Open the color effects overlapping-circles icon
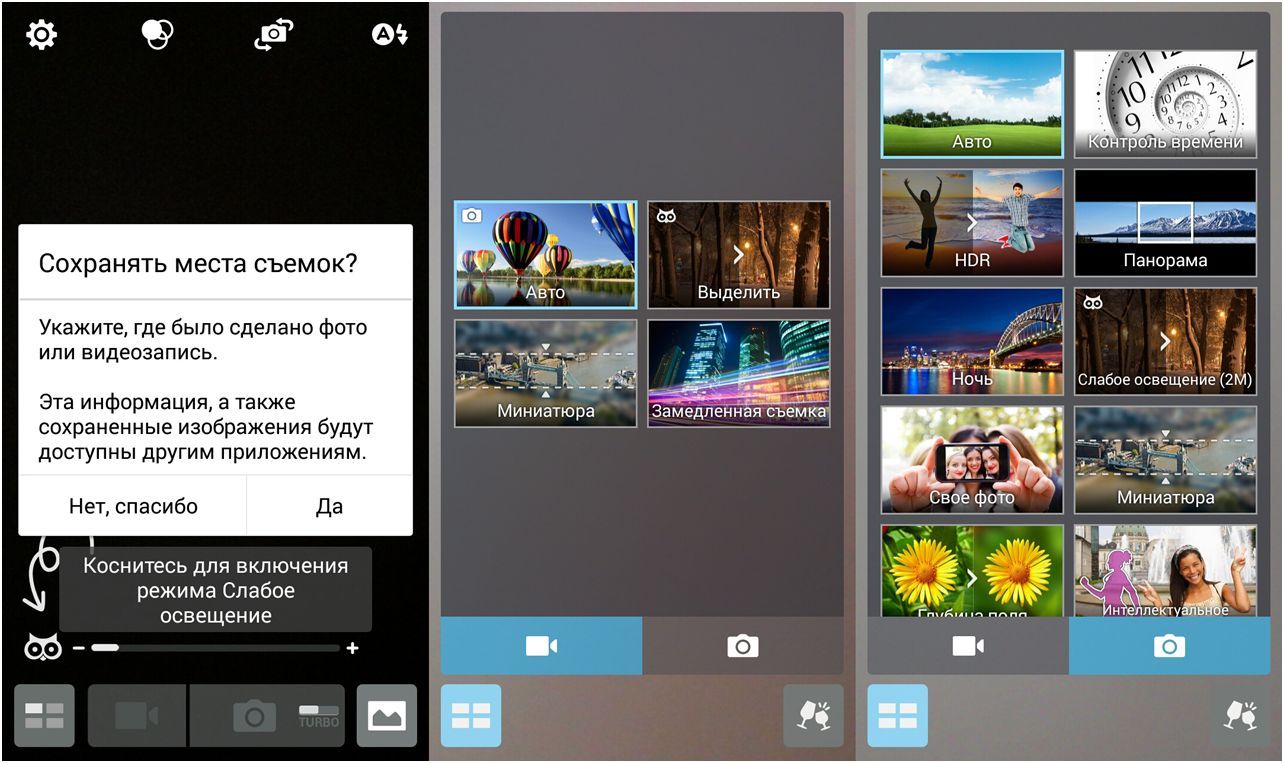Image resolution: width=1284 pixels, height=763 pixels. [x=157, y=35]
